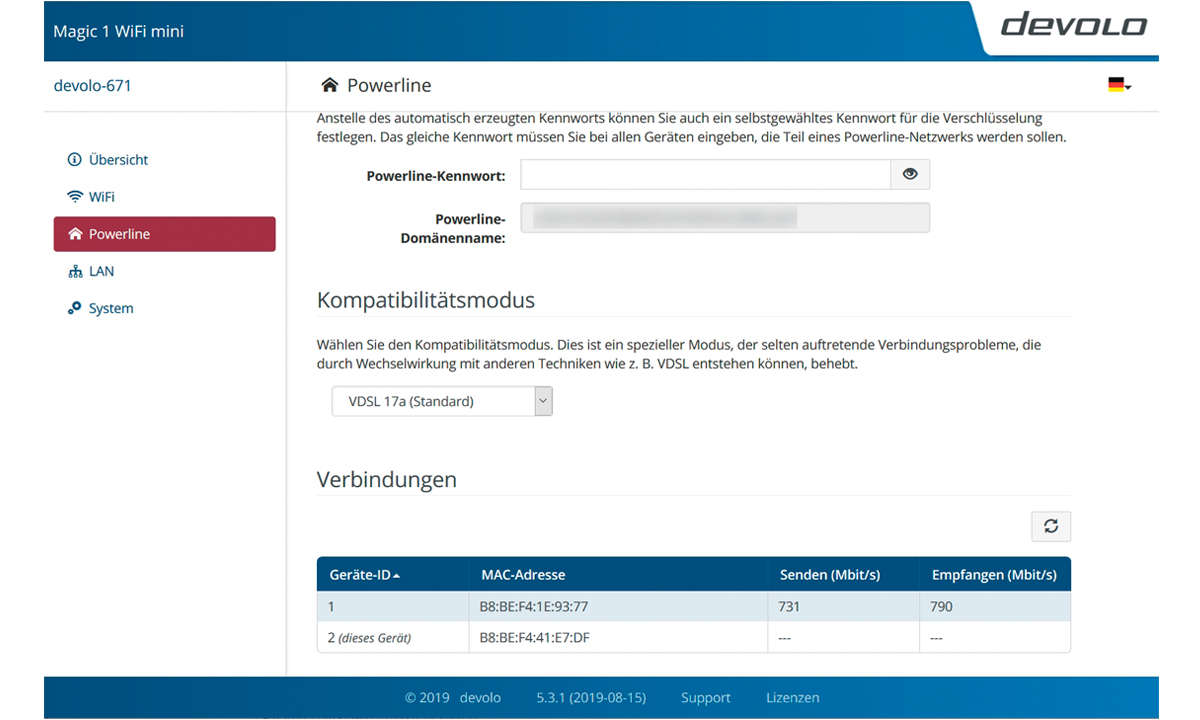Click the System gear icon in sidebar
Image resolution: width=1200 pixels, height=720 pixels.
tap(74, 308)
